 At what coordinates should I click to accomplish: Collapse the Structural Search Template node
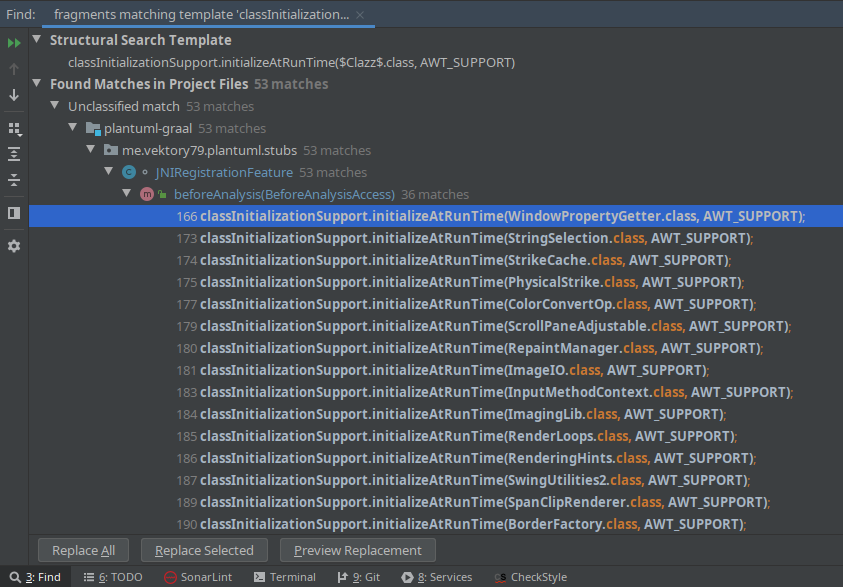[37, 39]
